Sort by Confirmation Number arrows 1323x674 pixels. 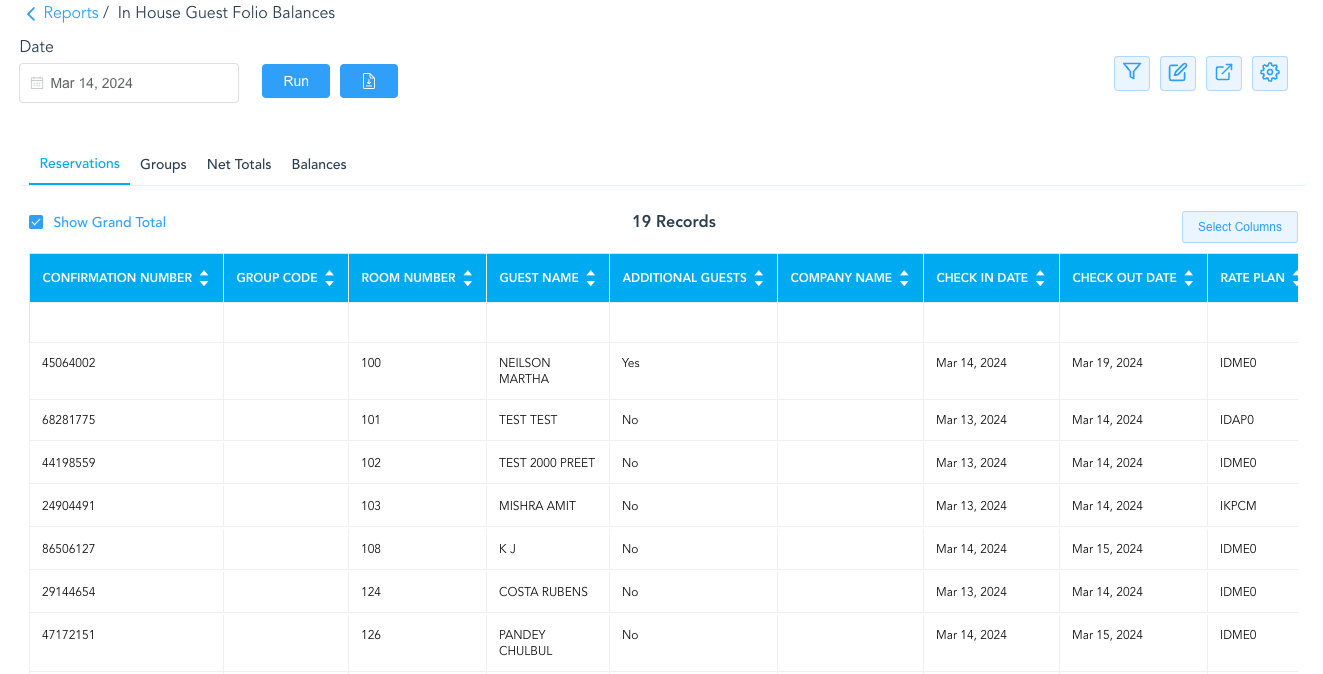pyautogui.click(x=204, y=278)
